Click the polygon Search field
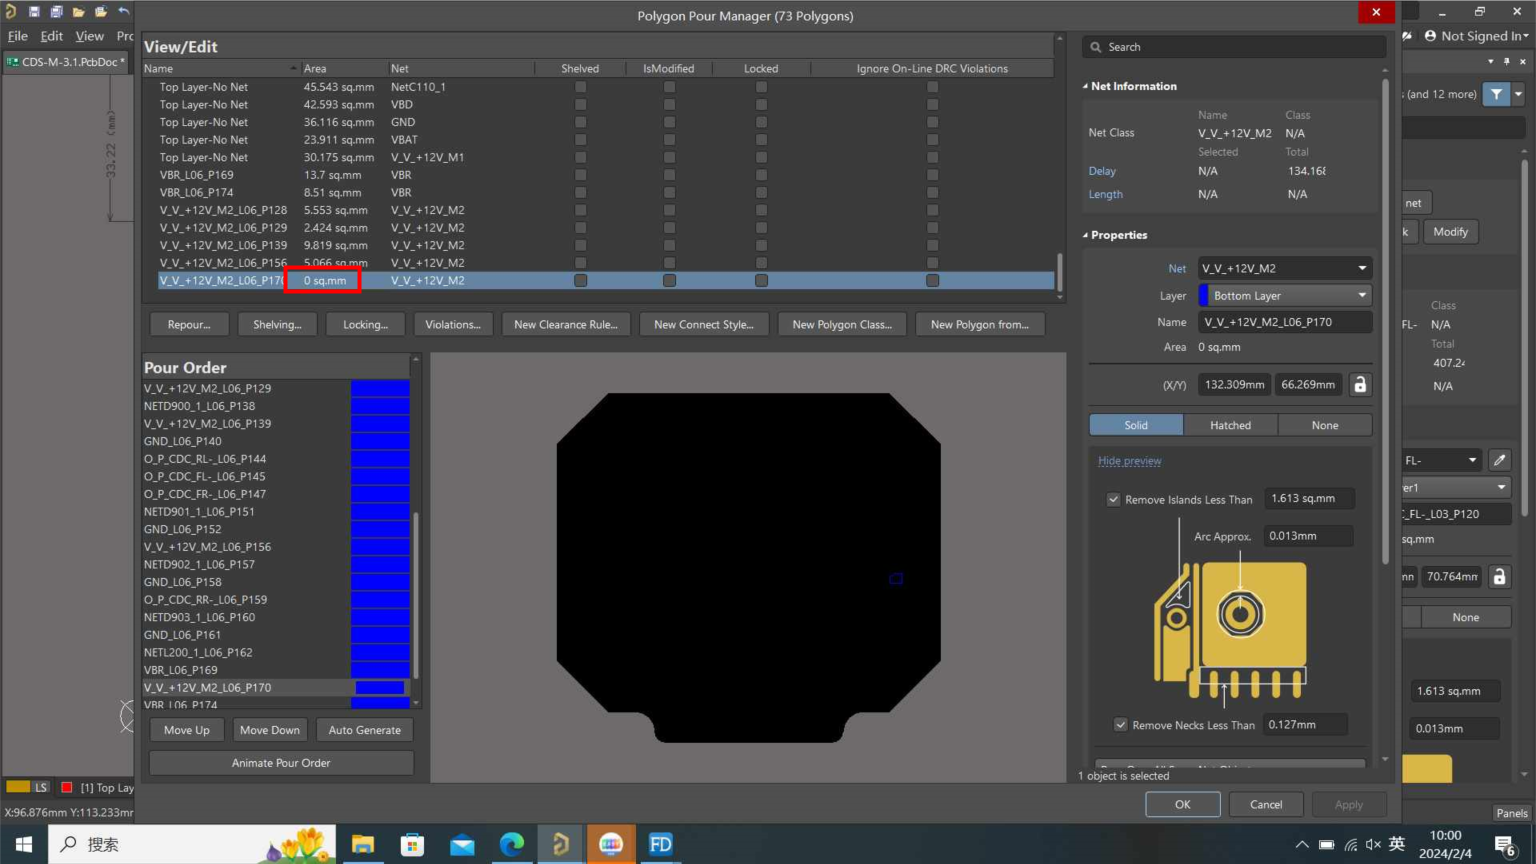 [x=1235, y=47]
